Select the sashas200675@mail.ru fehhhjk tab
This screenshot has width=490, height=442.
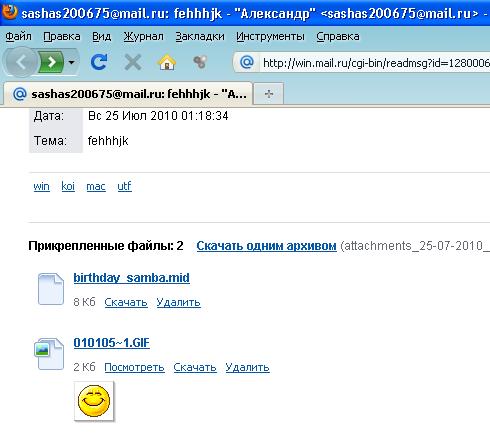128,94
